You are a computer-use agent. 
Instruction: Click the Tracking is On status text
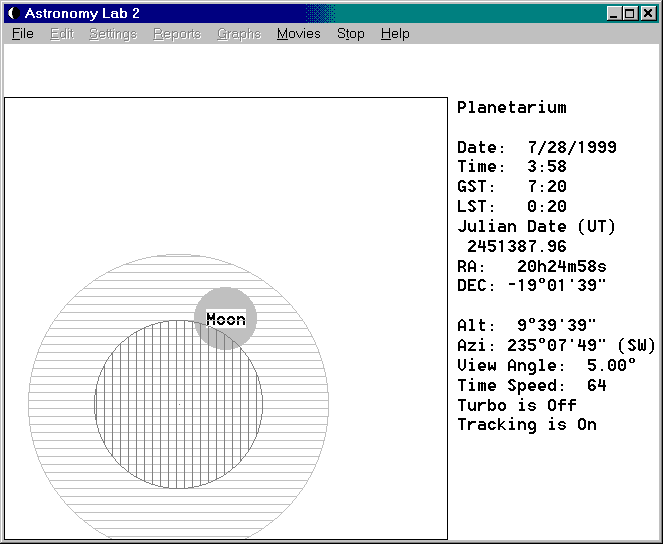pyautogui.click(x=526, y=424)
